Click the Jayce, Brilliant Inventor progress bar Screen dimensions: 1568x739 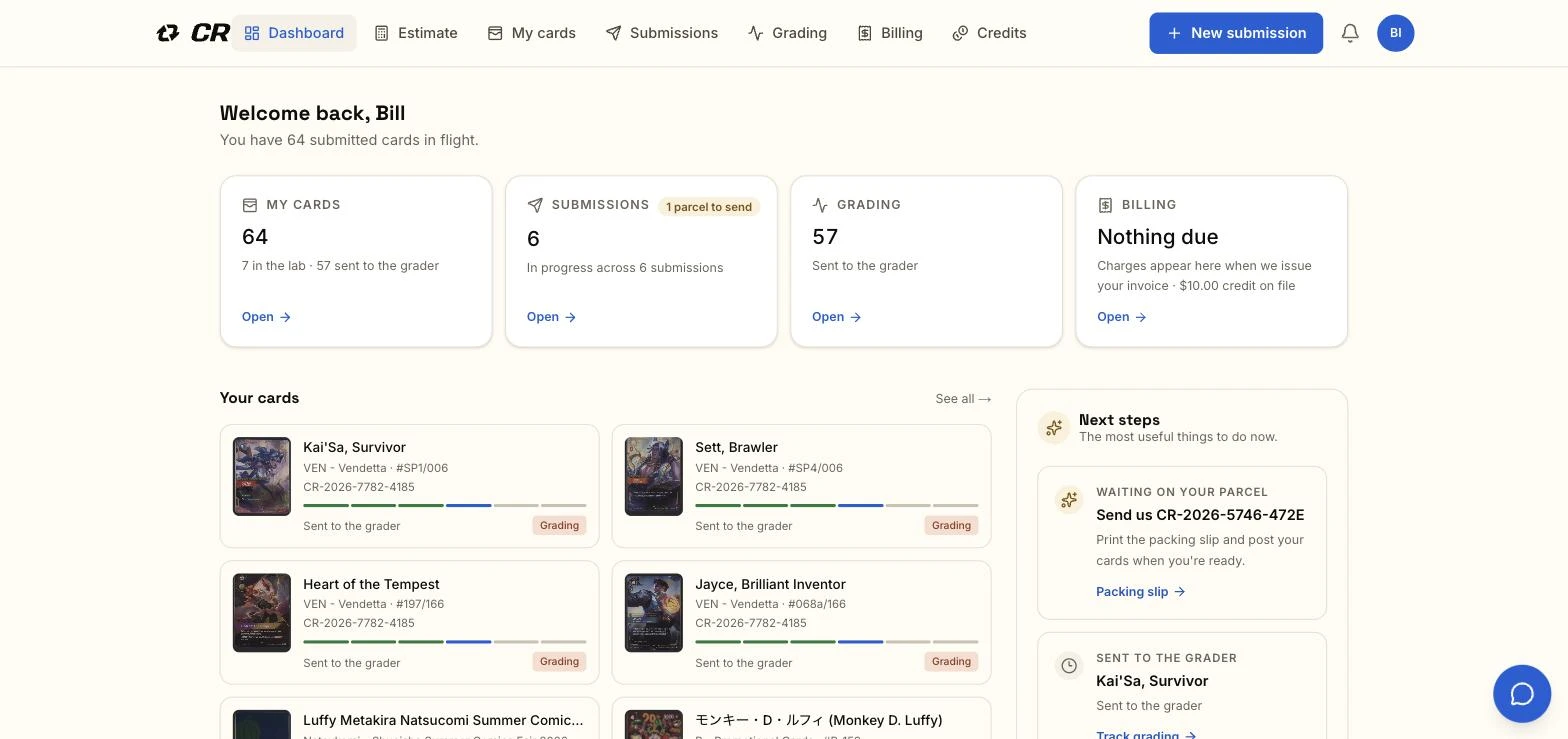pyautogui.click(x=837, y=642)
